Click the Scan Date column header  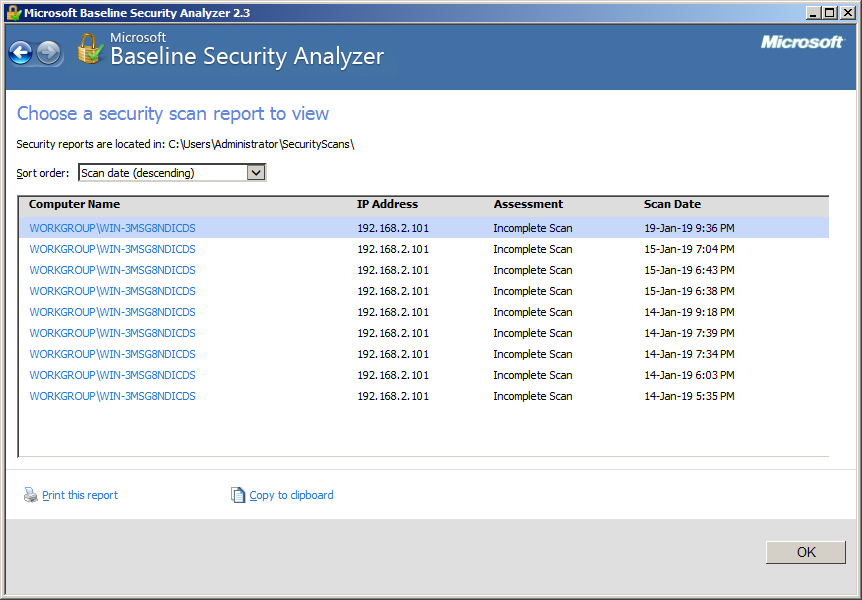(672, 204)
